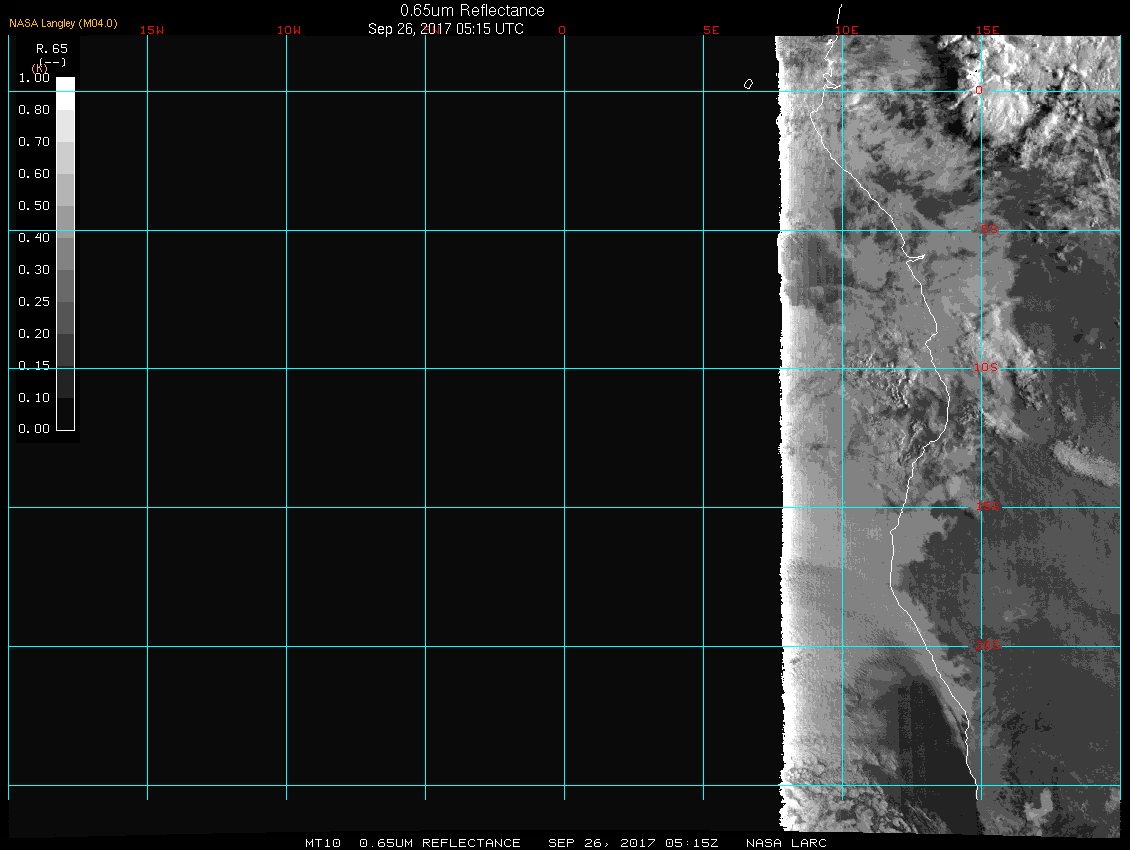This screenshot has height=850, width=1130.
Task: Click the 0.25 colorbar value
Action: [x=34, y=301]
